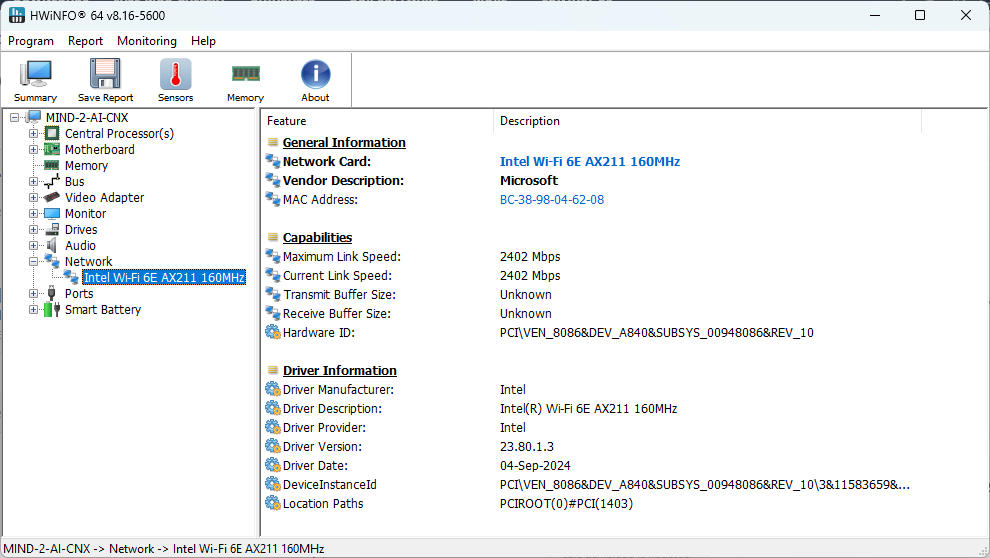Click the DeviceInstanceId row label
The image size is (990, 558).
(330, 484)
